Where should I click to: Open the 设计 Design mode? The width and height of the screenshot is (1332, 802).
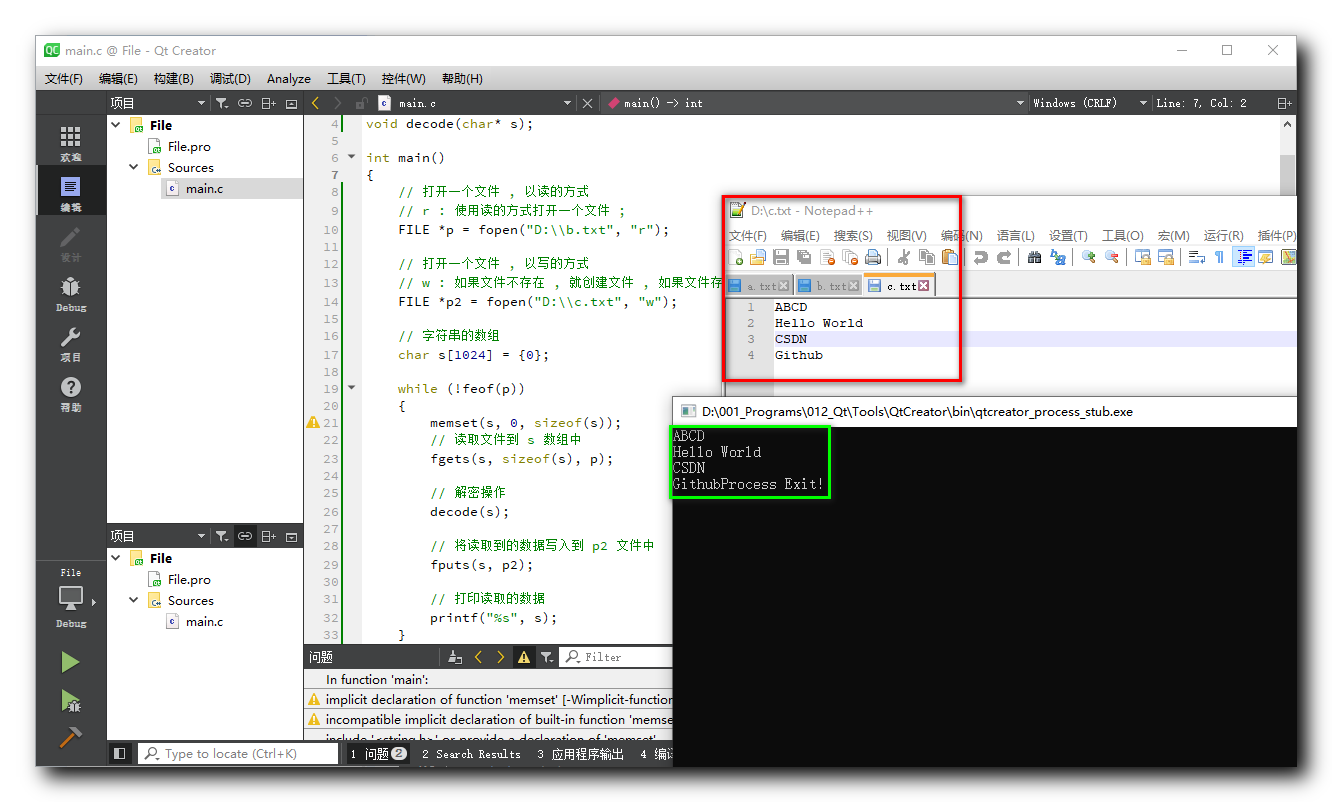[70, 244]
